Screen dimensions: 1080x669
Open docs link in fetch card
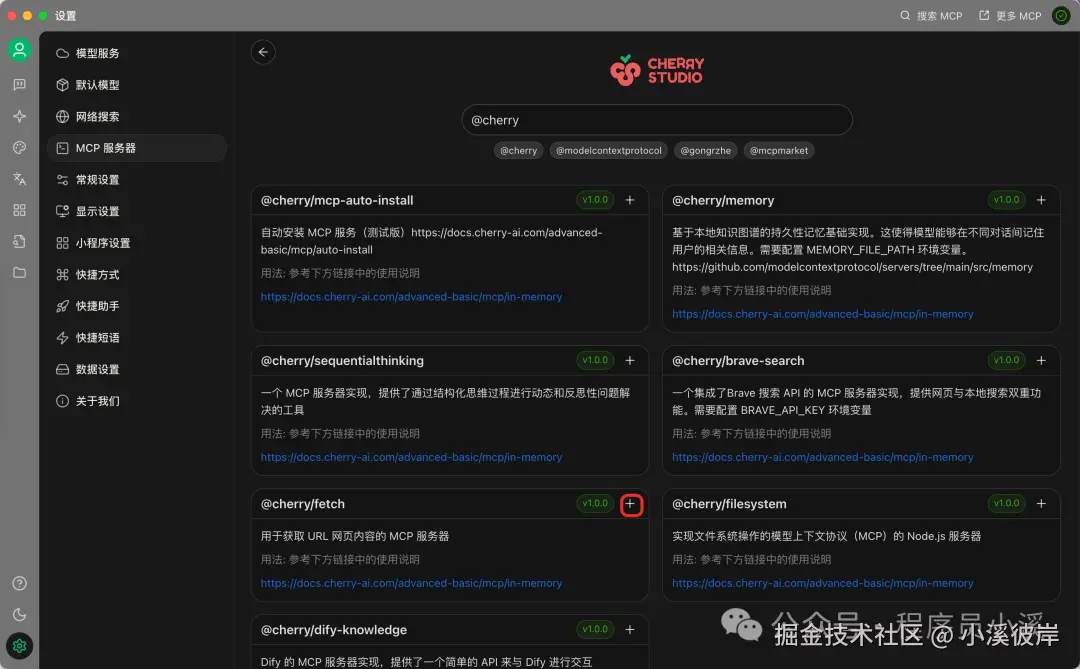[x=411, y=584]
